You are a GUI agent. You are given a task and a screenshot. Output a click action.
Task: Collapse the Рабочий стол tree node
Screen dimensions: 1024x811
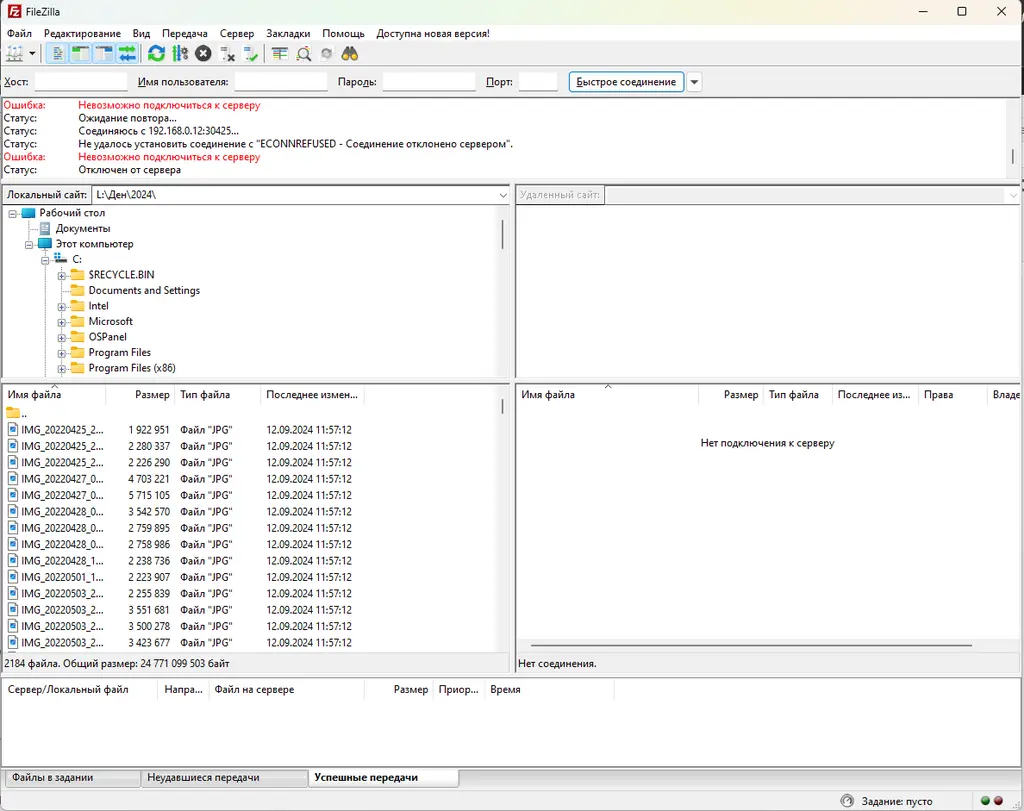click(x=12, y=214)
